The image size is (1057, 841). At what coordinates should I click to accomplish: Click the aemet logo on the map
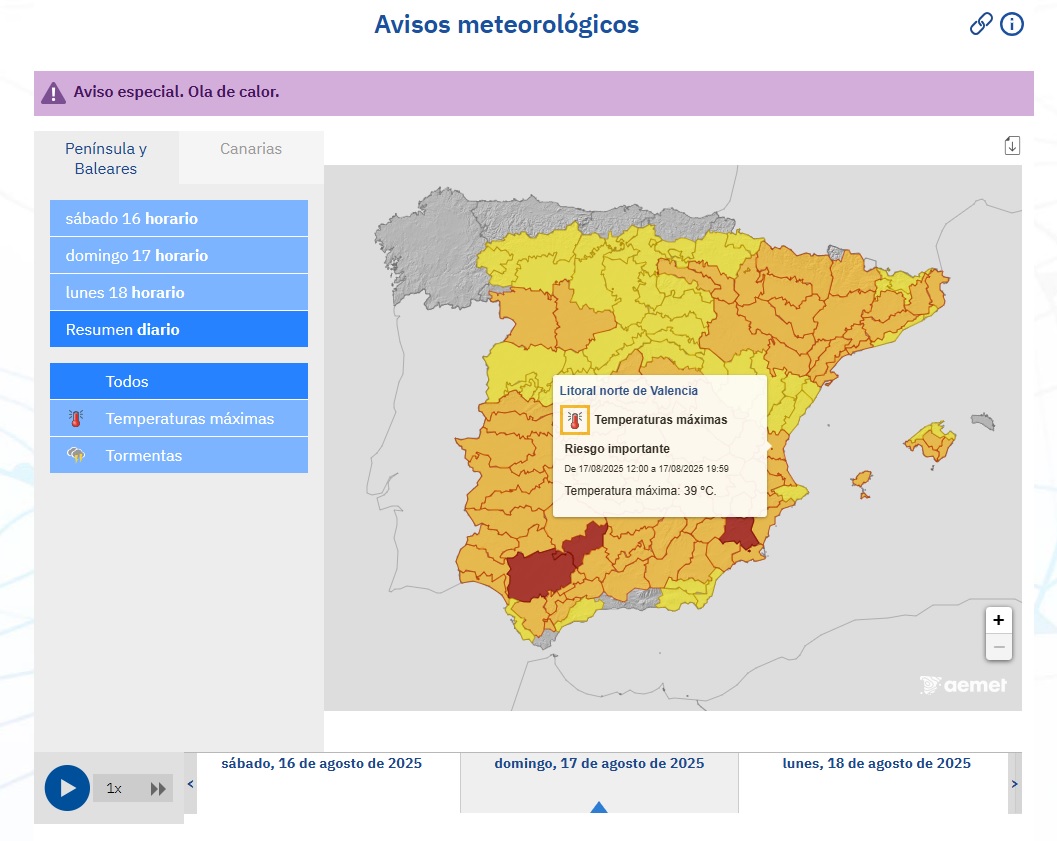point(963,685)
